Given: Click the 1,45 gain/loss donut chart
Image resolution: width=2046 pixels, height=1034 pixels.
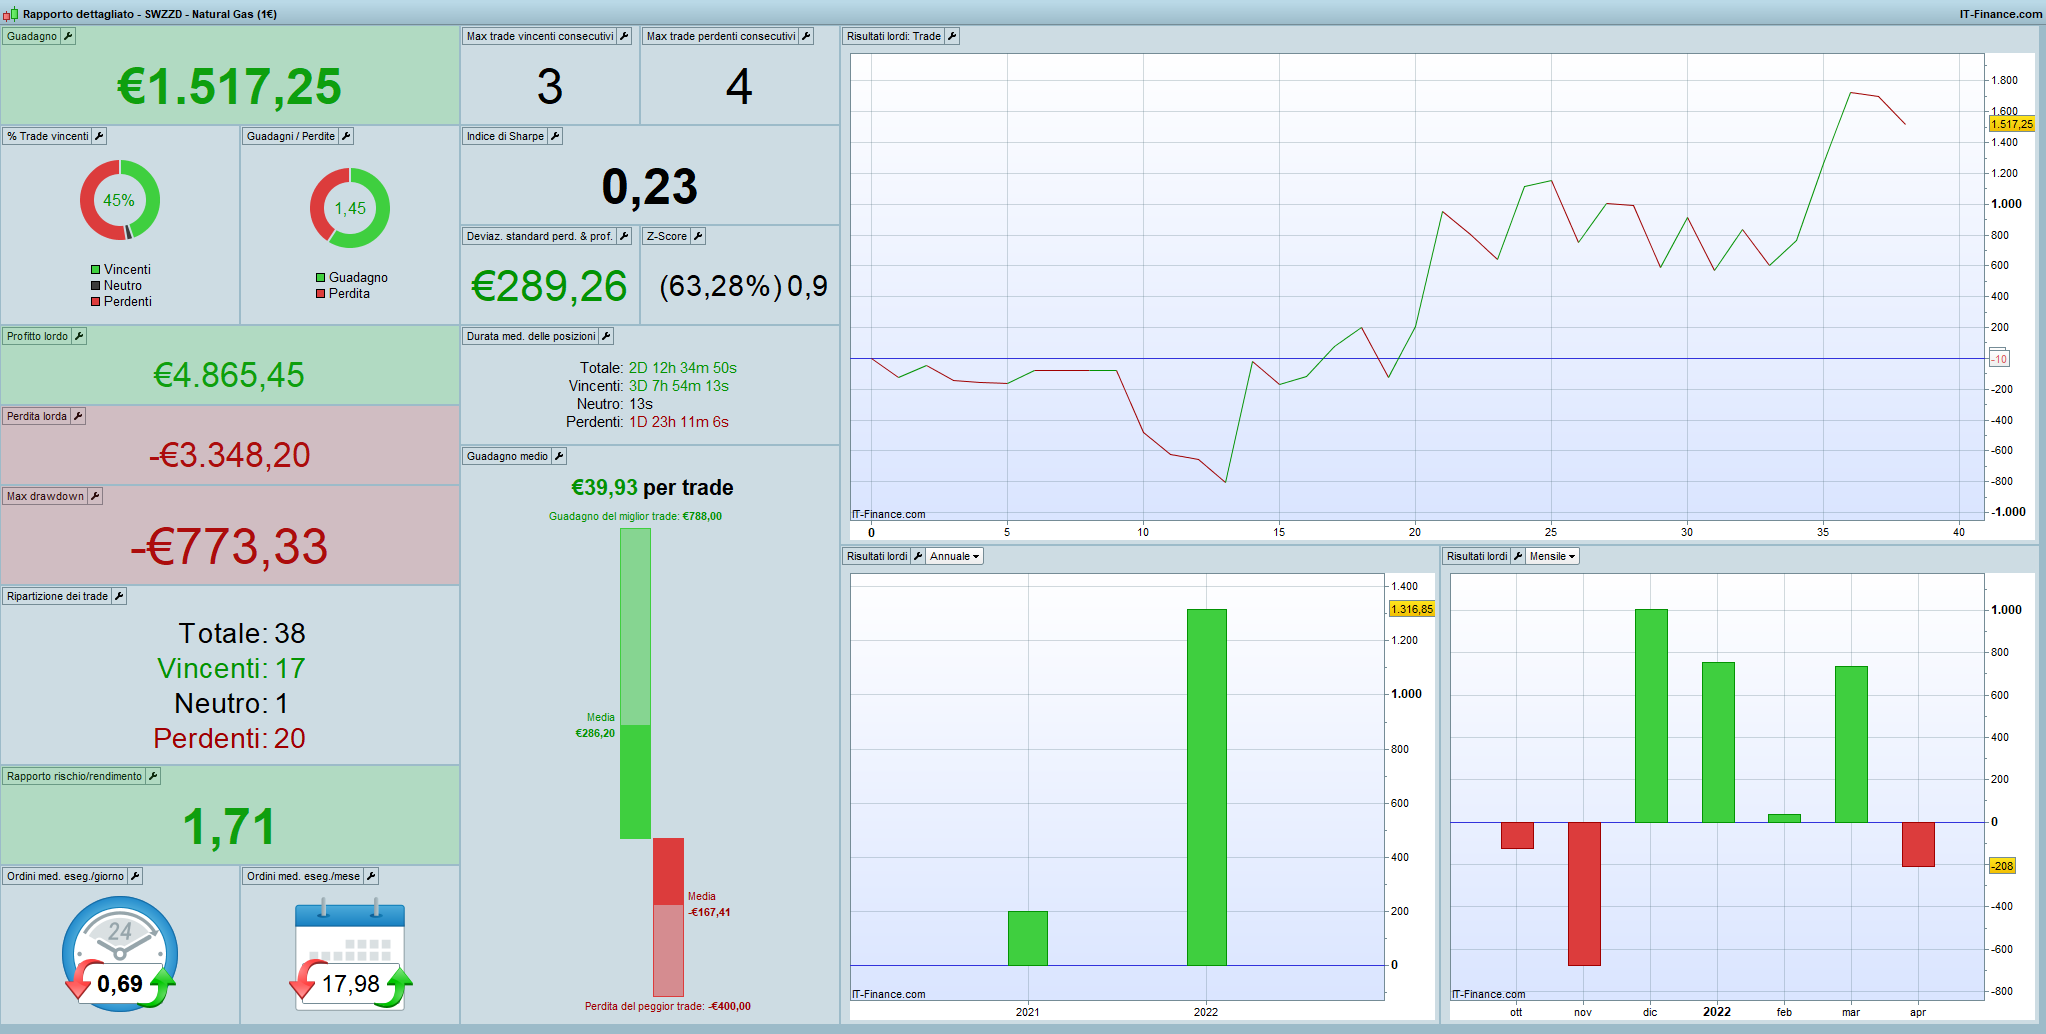Looking at the screenshot, I should click(x=350, y=208).
